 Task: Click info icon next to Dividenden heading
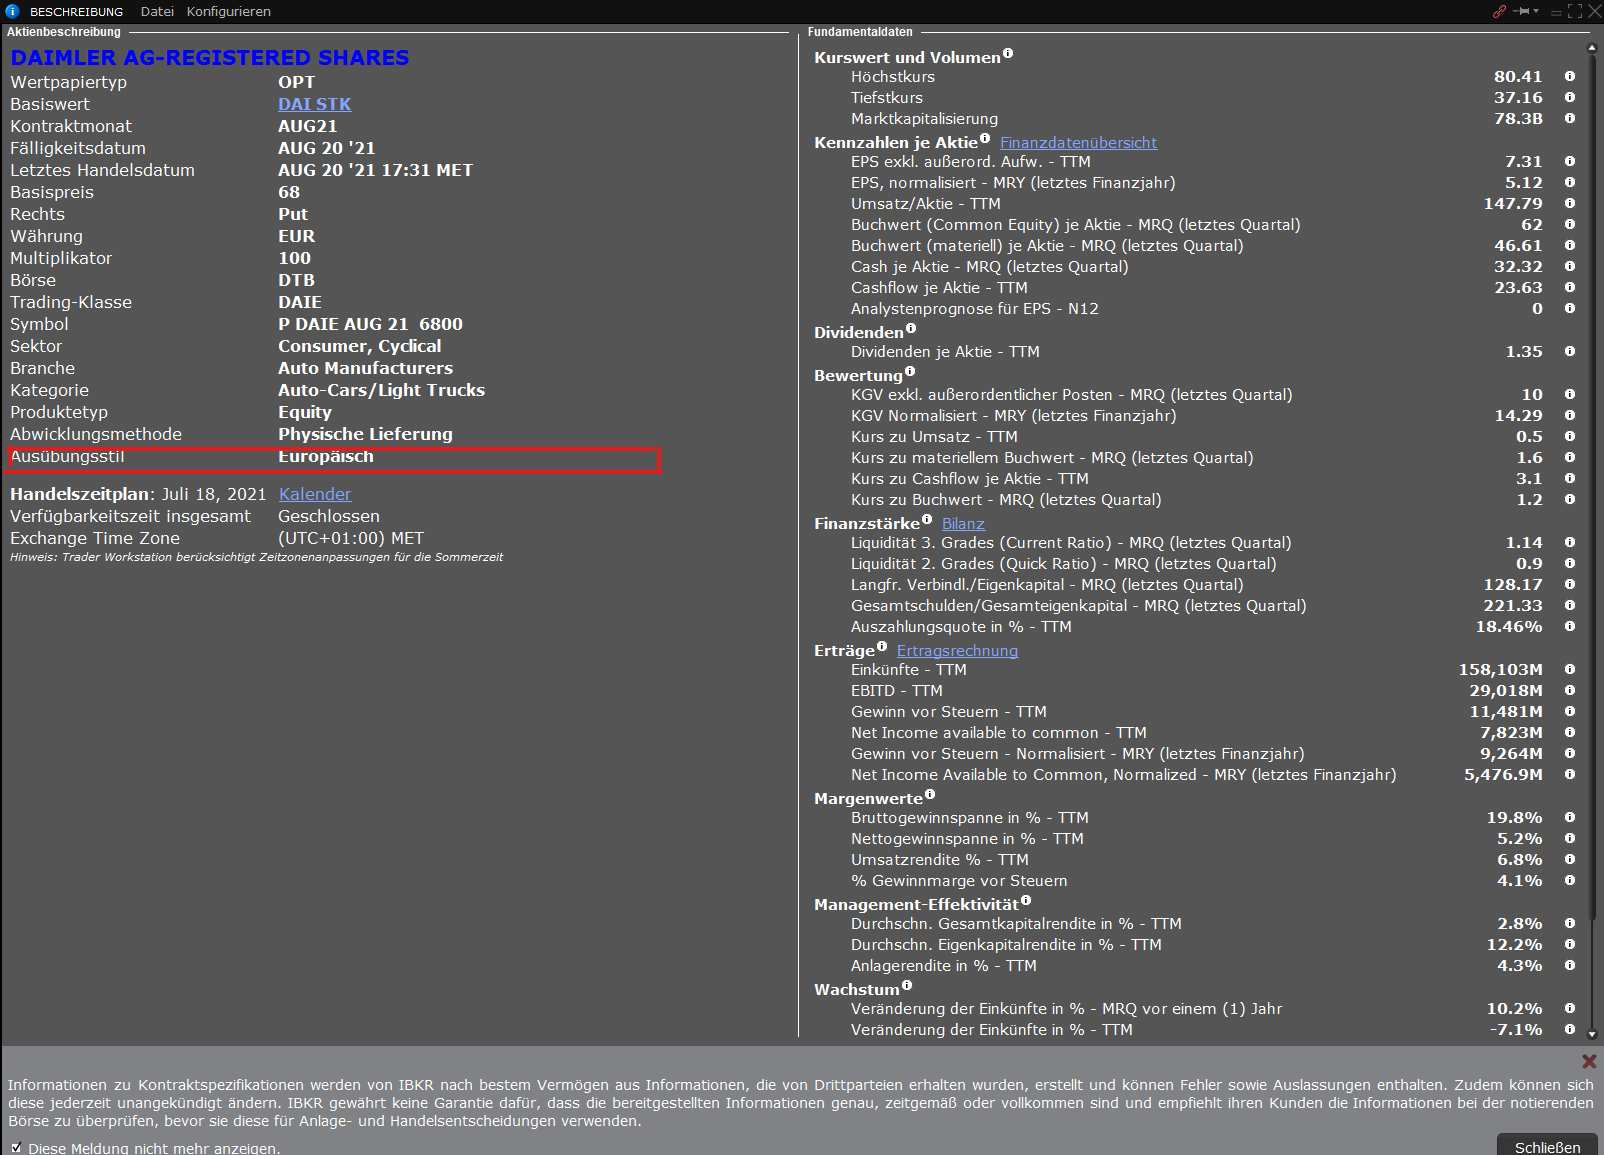[x=911, y=329]
